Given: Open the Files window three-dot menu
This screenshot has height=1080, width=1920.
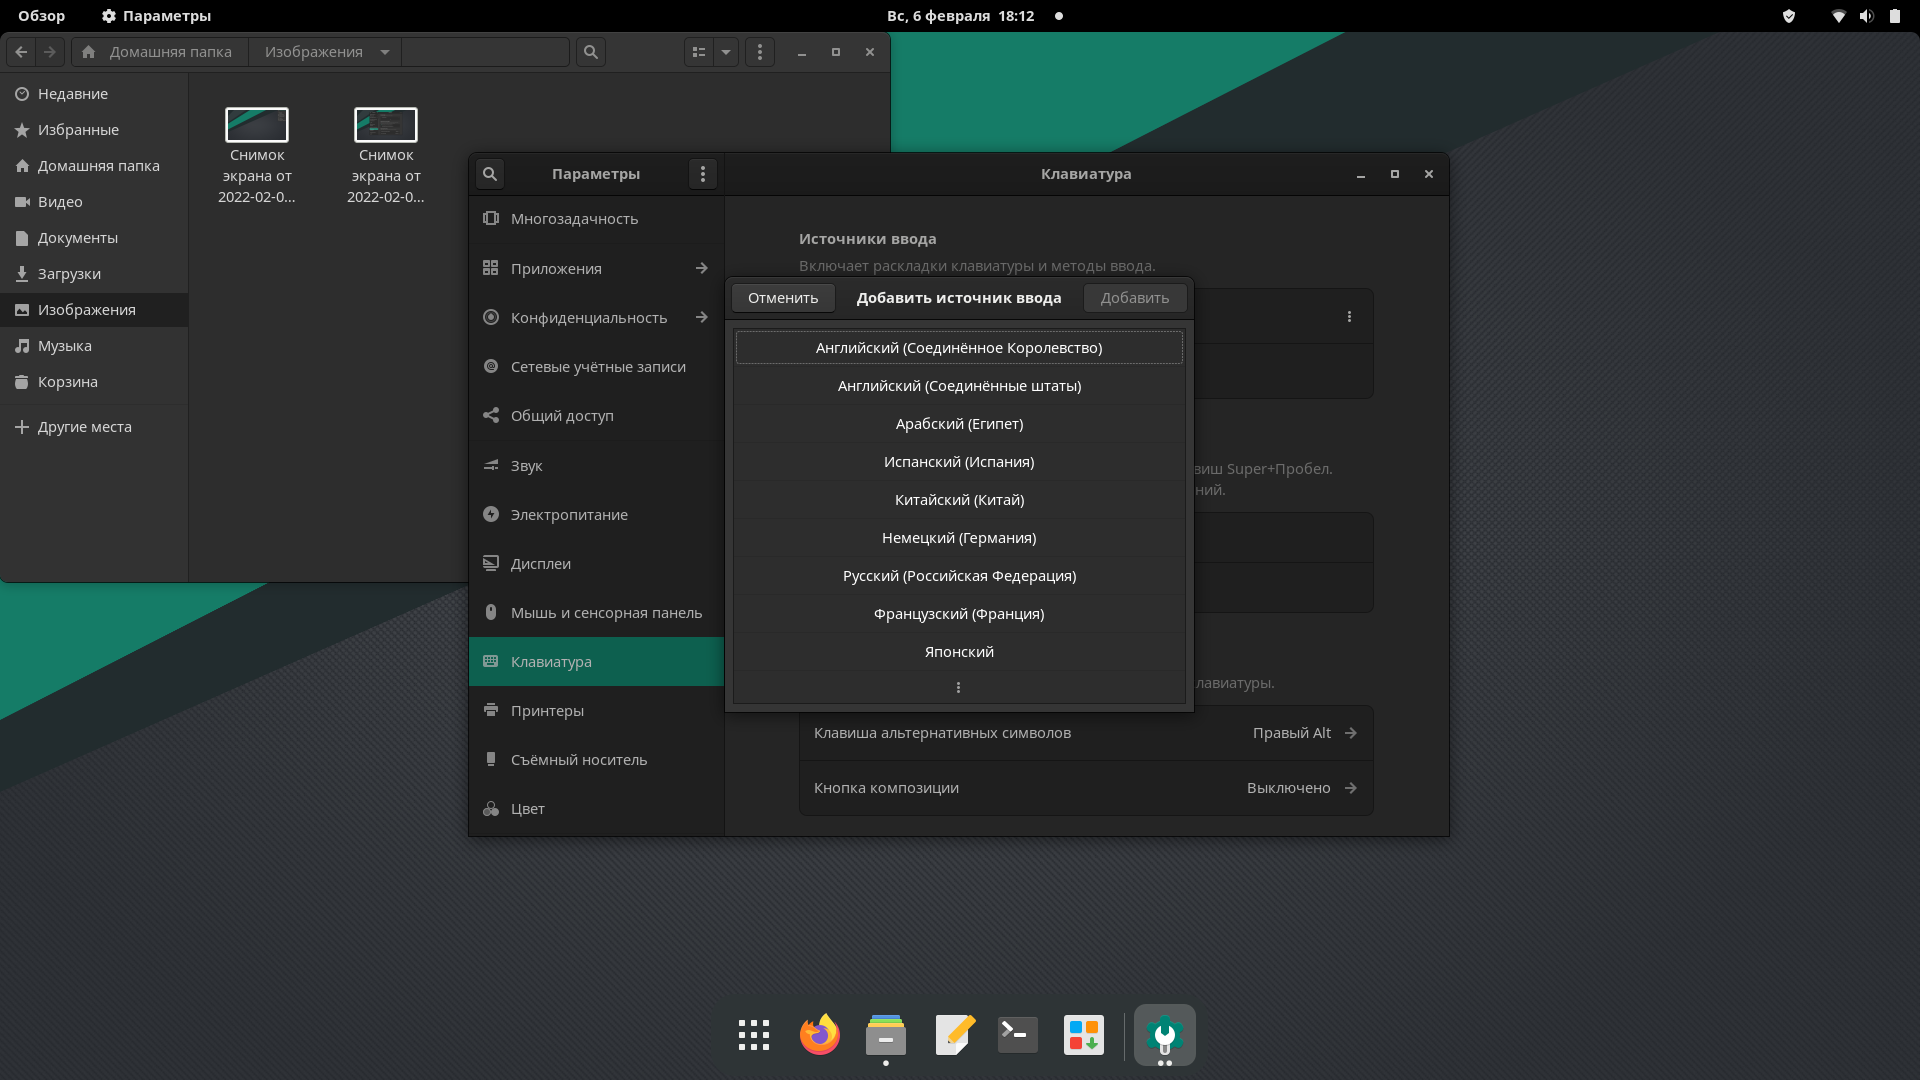Looking at the screenshot, I should tap(760, 52).
